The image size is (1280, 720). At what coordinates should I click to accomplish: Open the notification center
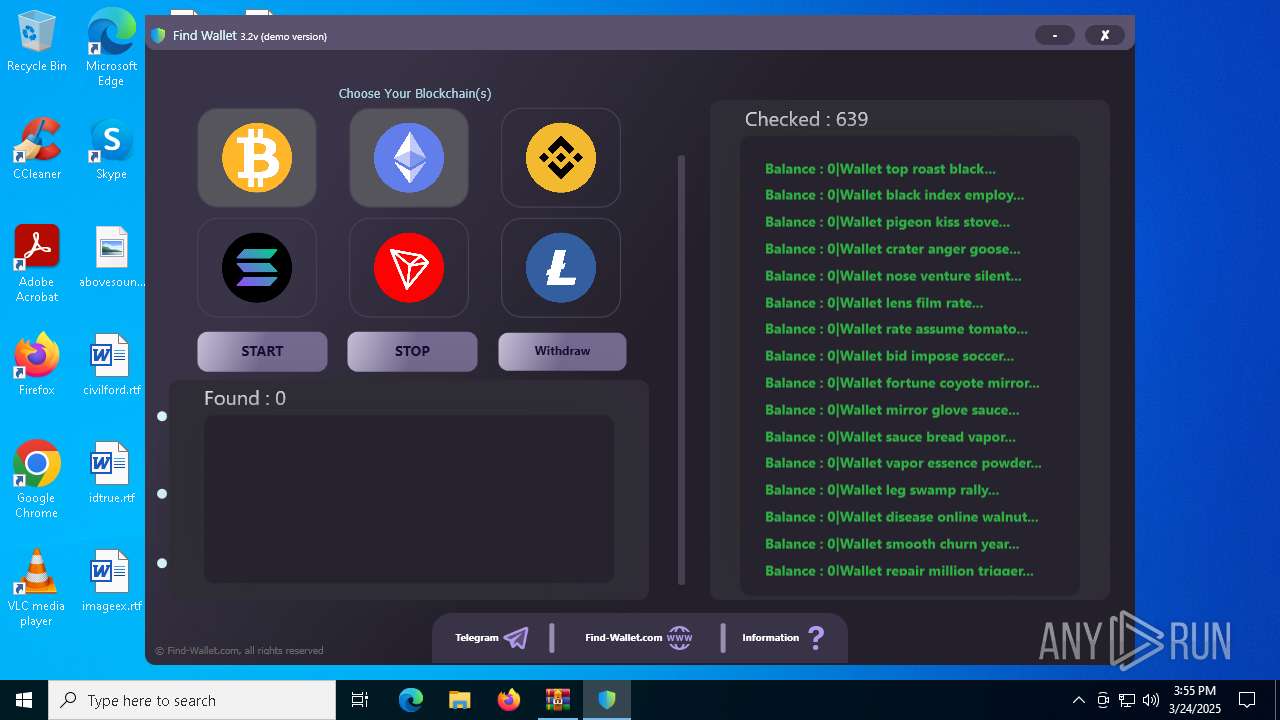[1247, 700]
